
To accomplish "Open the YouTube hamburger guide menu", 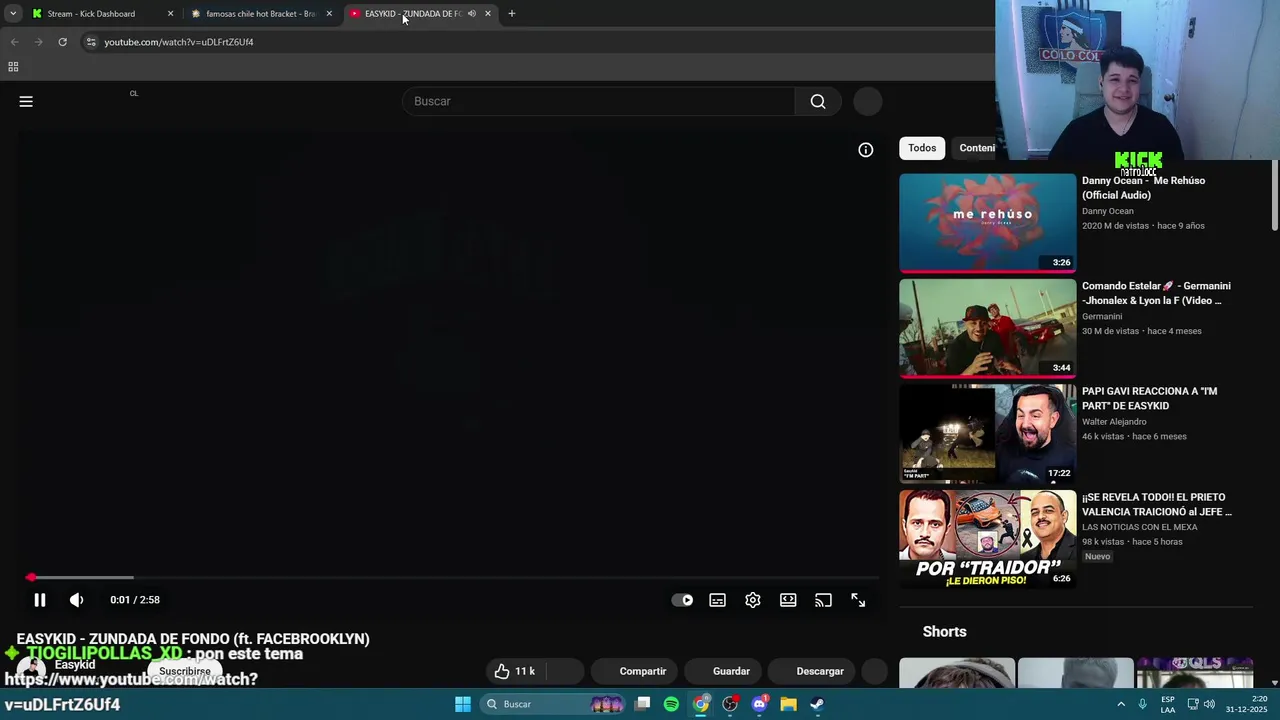I will [26, 101].
